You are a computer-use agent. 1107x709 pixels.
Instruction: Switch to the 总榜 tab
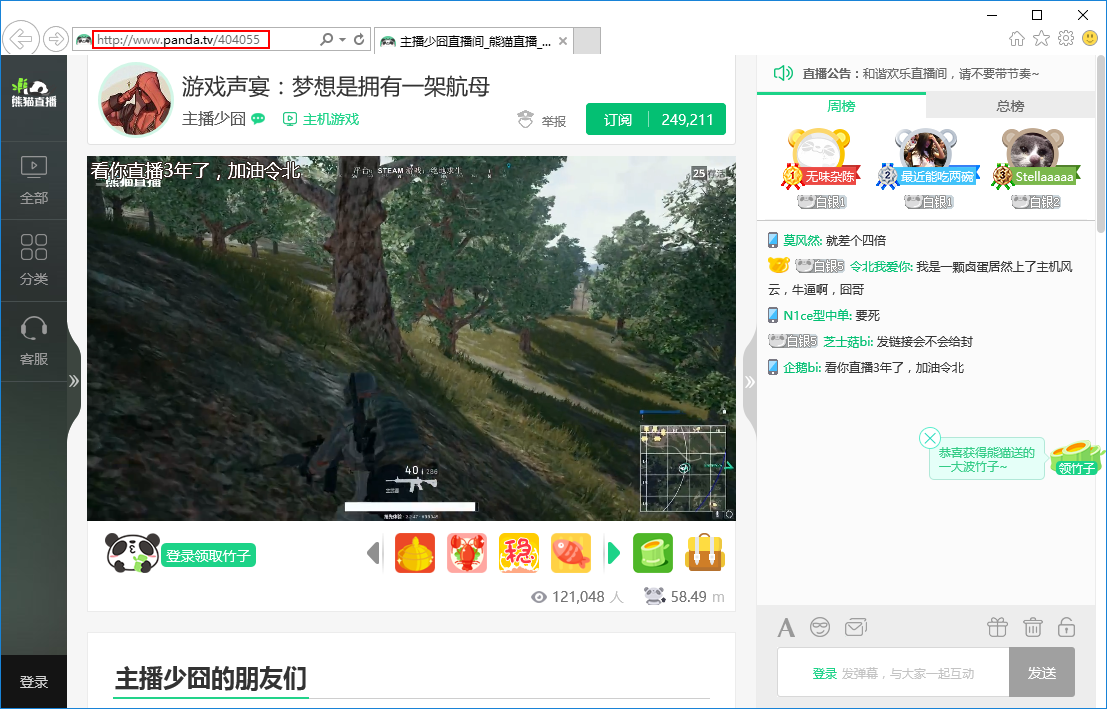(1010, 106)
